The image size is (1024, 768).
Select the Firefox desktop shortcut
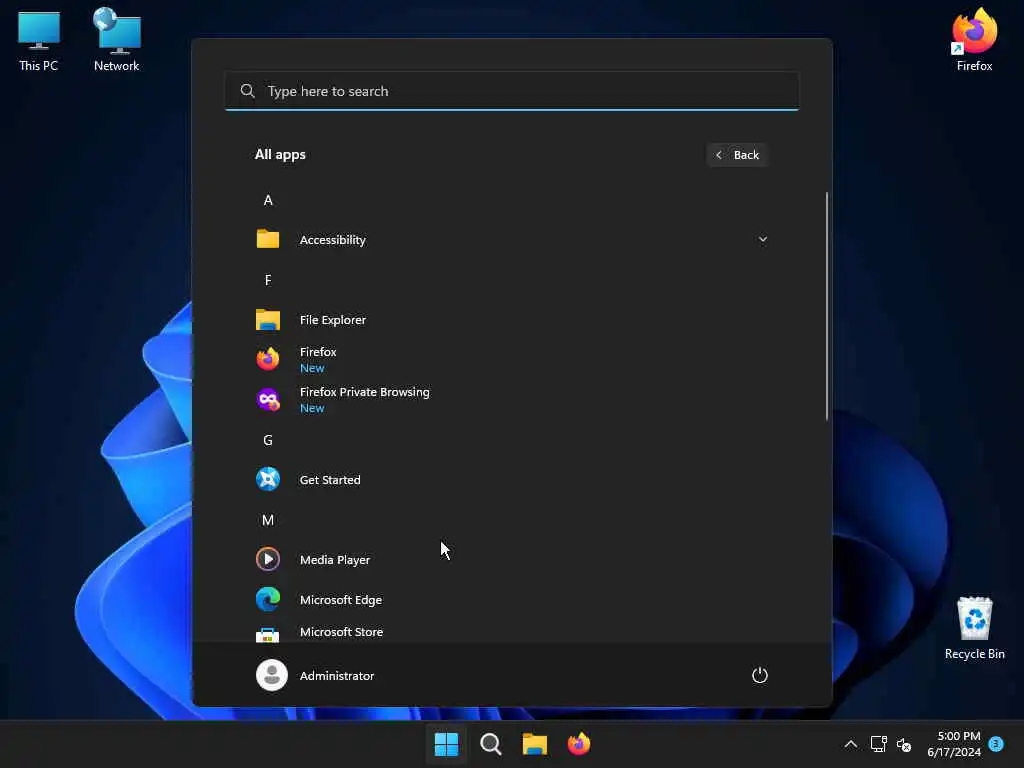click(974, 40)
